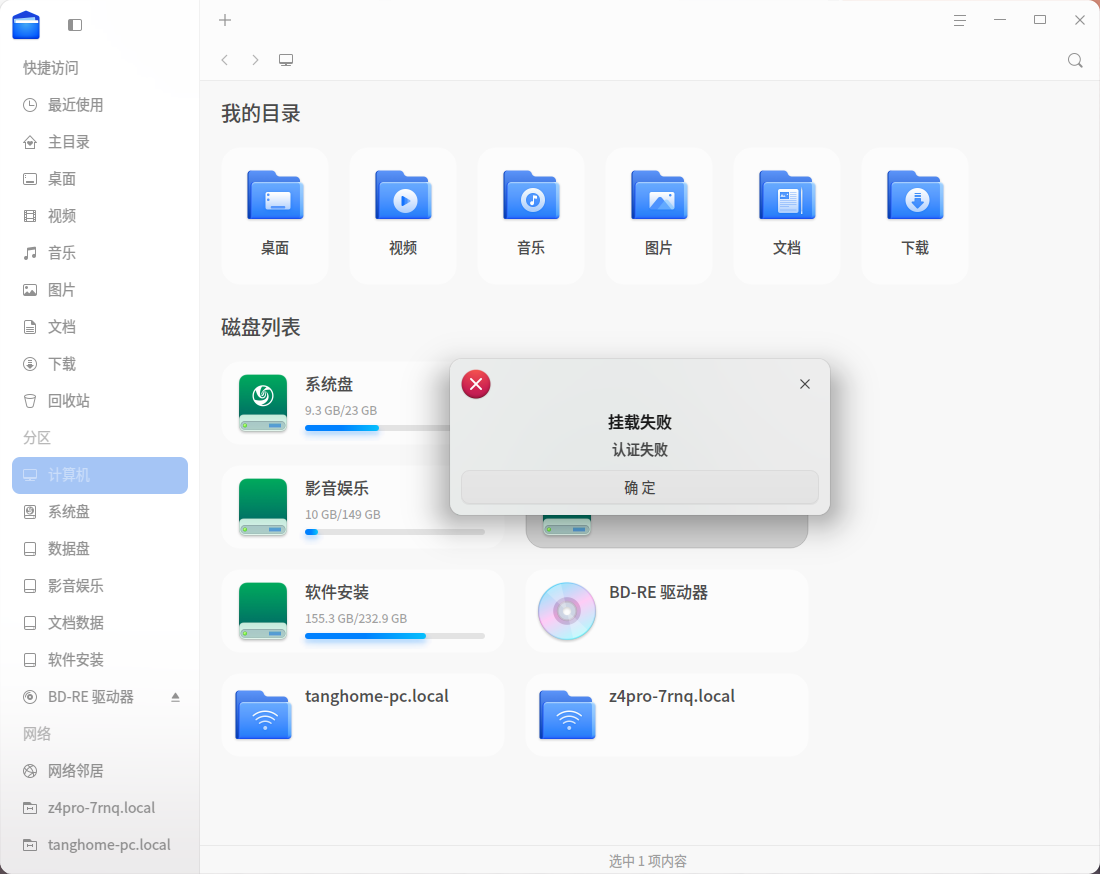Screen dimensions: 1100x874
Task: Open a new tab with plus icon
Action: (224, 20)
